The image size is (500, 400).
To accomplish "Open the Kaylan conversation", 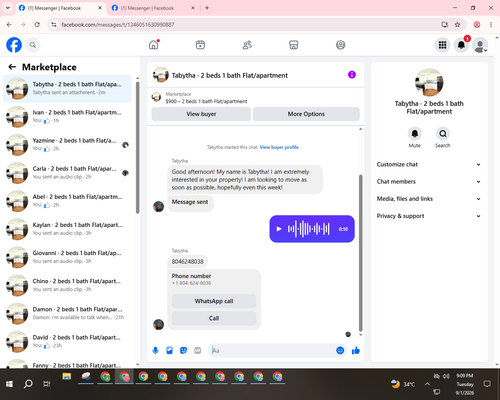I will (67, 229).
